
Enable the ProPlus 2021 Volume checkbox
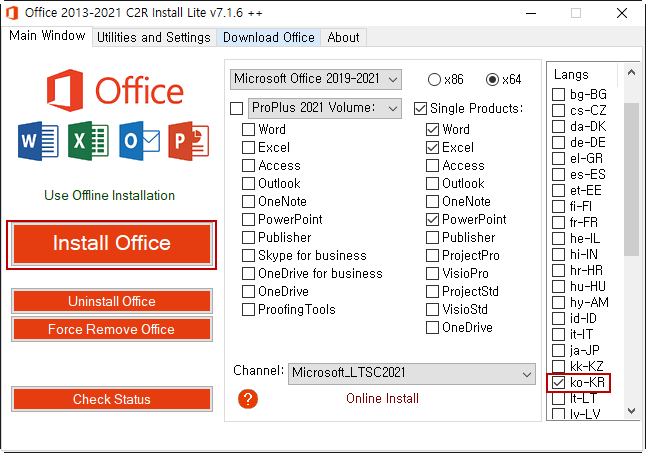pos(236,109)
